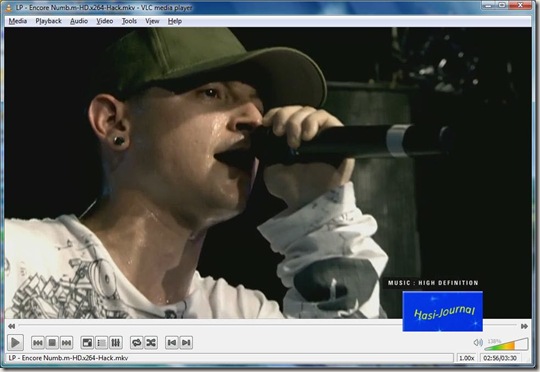Maximize the VLC media player window
This screenshot has width=540, height=372.
(502, 5)
